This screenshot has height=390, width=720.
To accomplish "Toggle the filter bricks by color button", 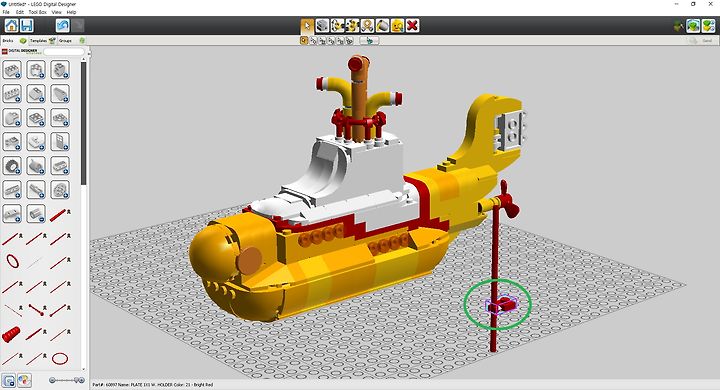I will pyautogui.click(x=24, y=380).
